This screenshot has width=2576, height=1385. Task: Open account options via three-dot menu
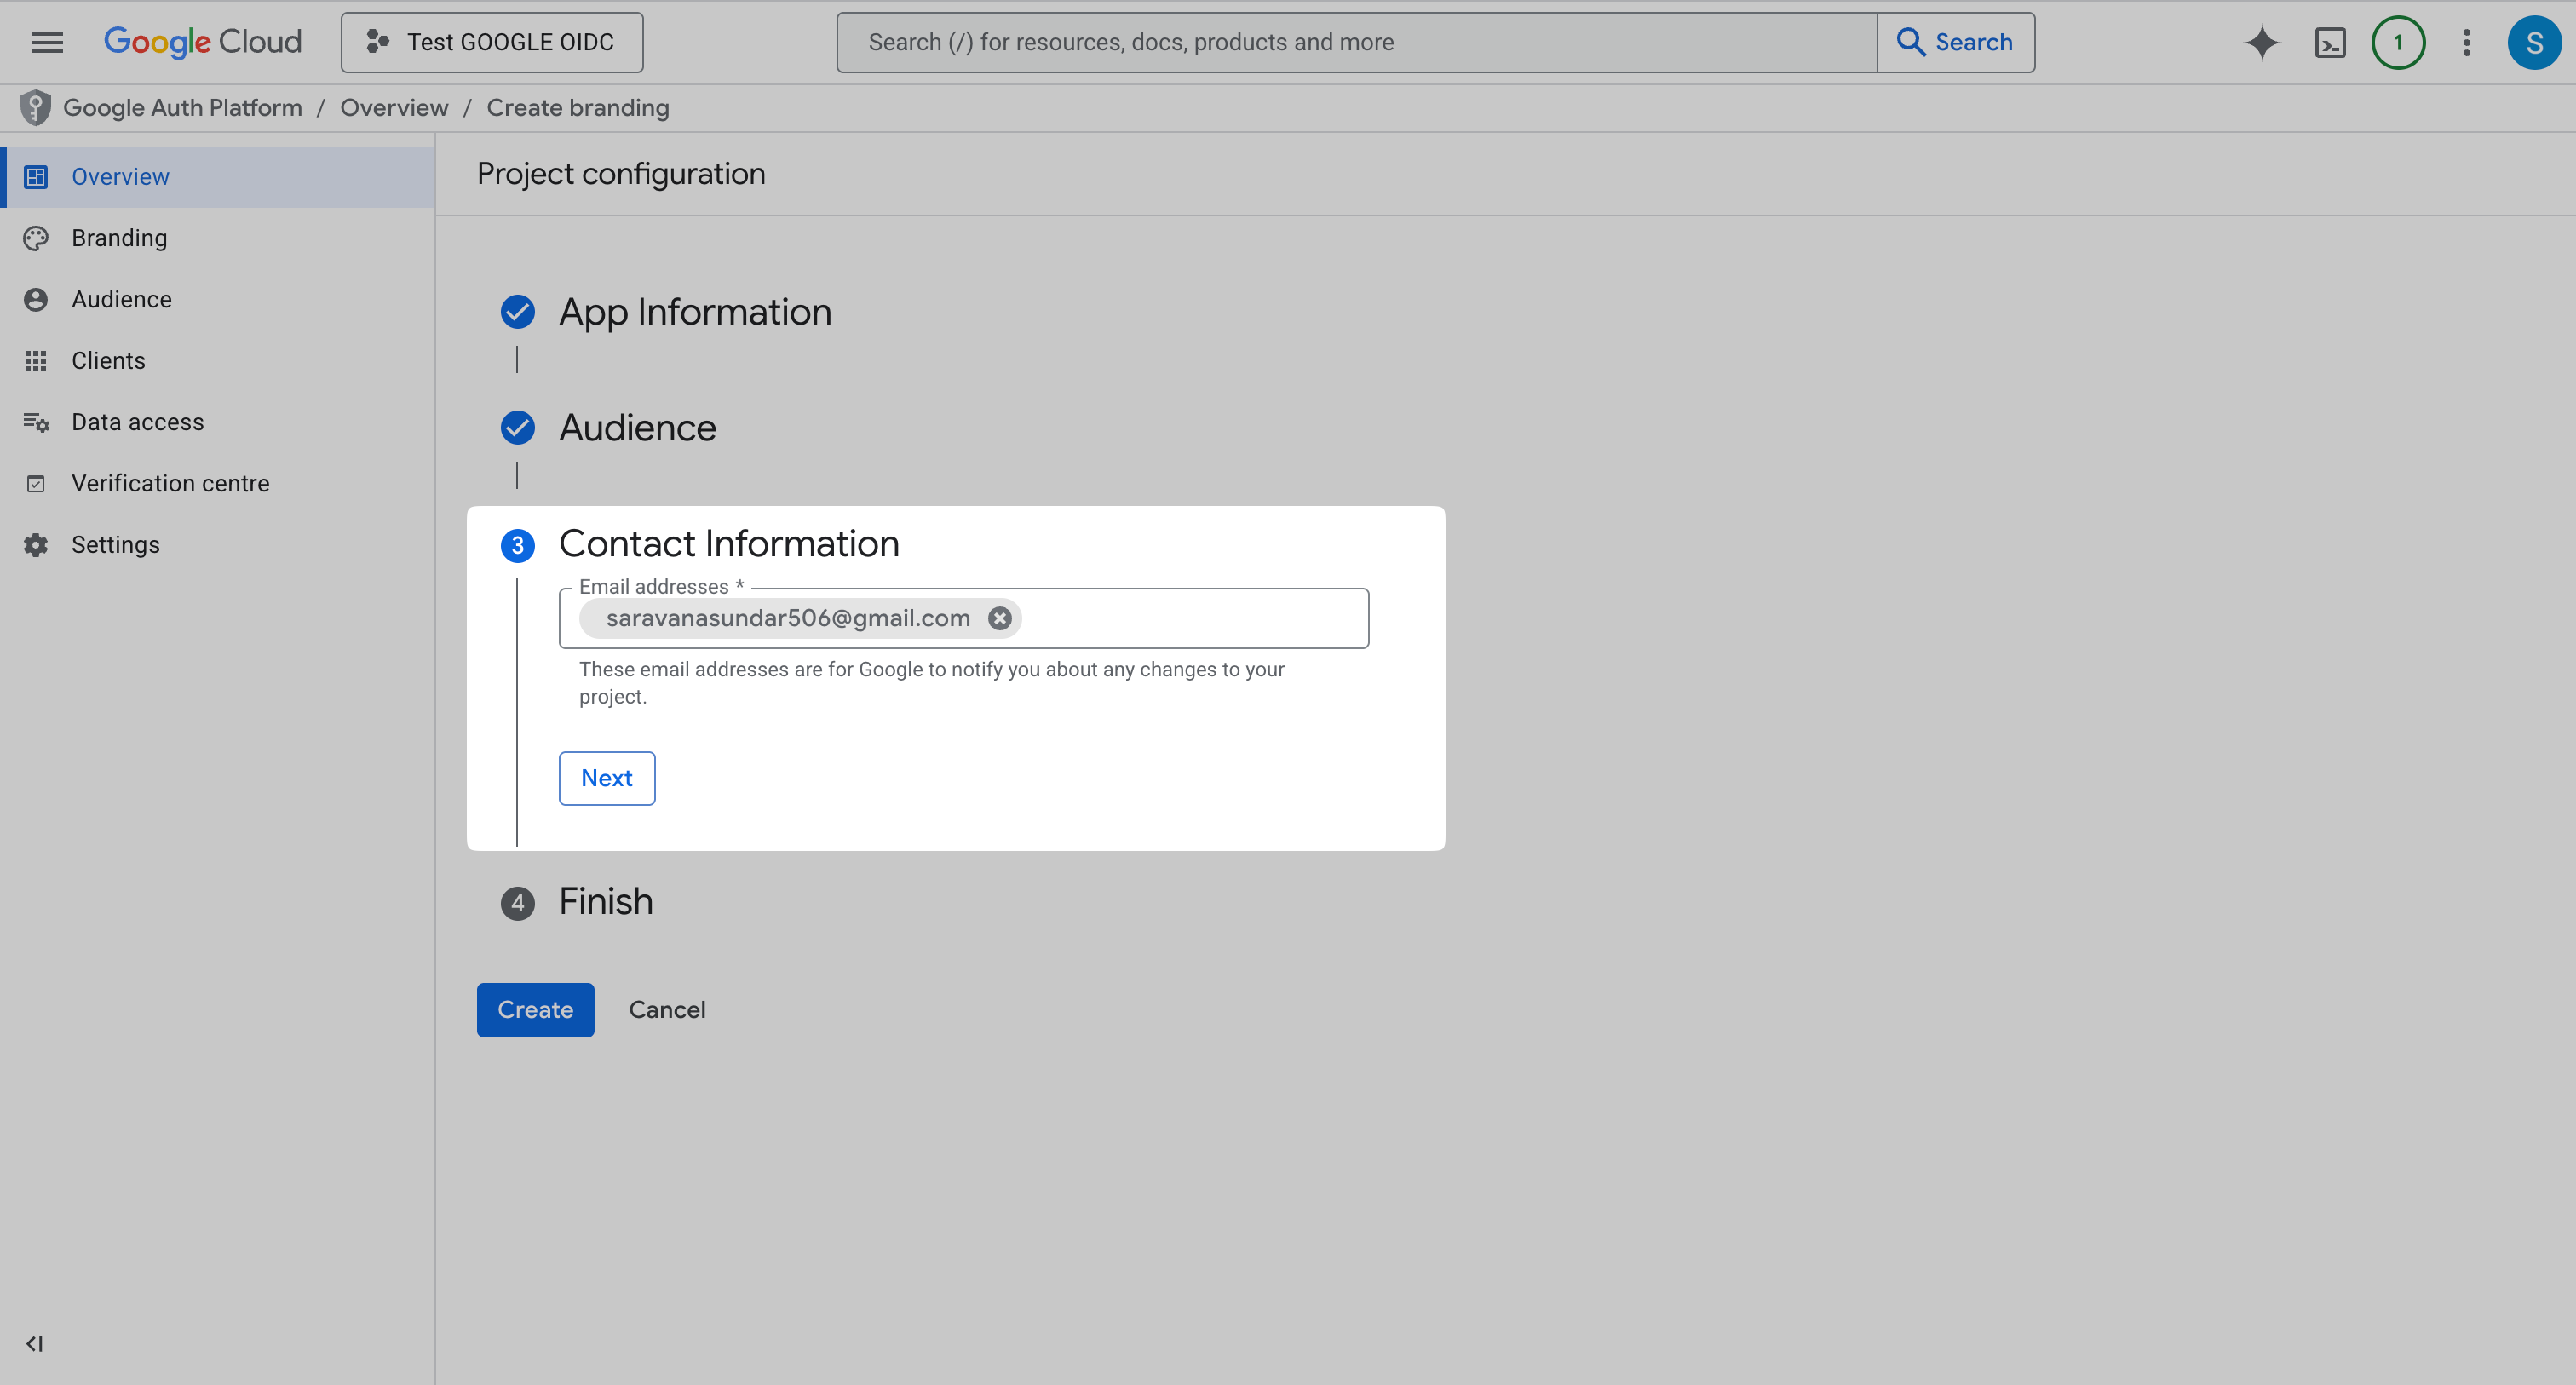coord(2466,42)
